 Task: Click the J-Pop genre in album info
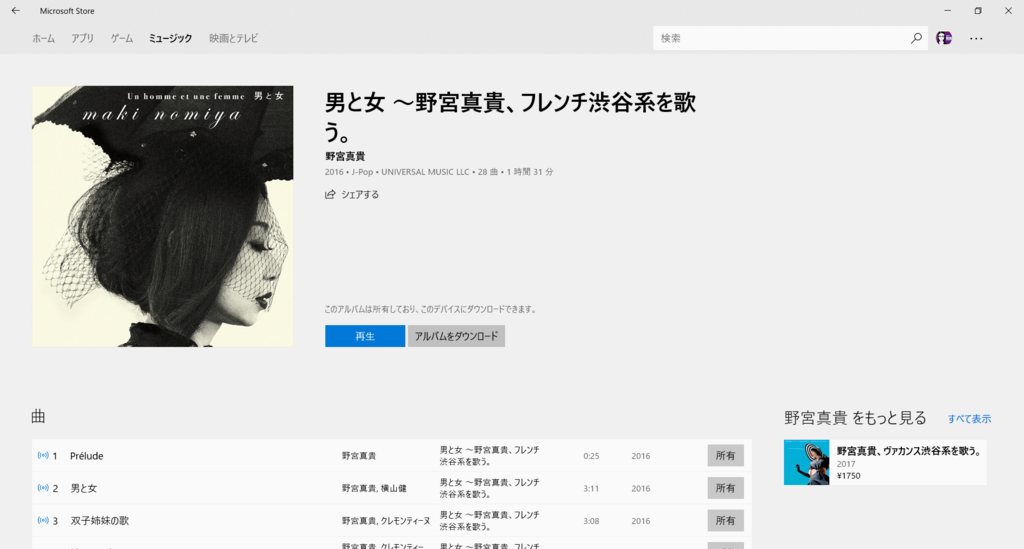pos(362,172)
